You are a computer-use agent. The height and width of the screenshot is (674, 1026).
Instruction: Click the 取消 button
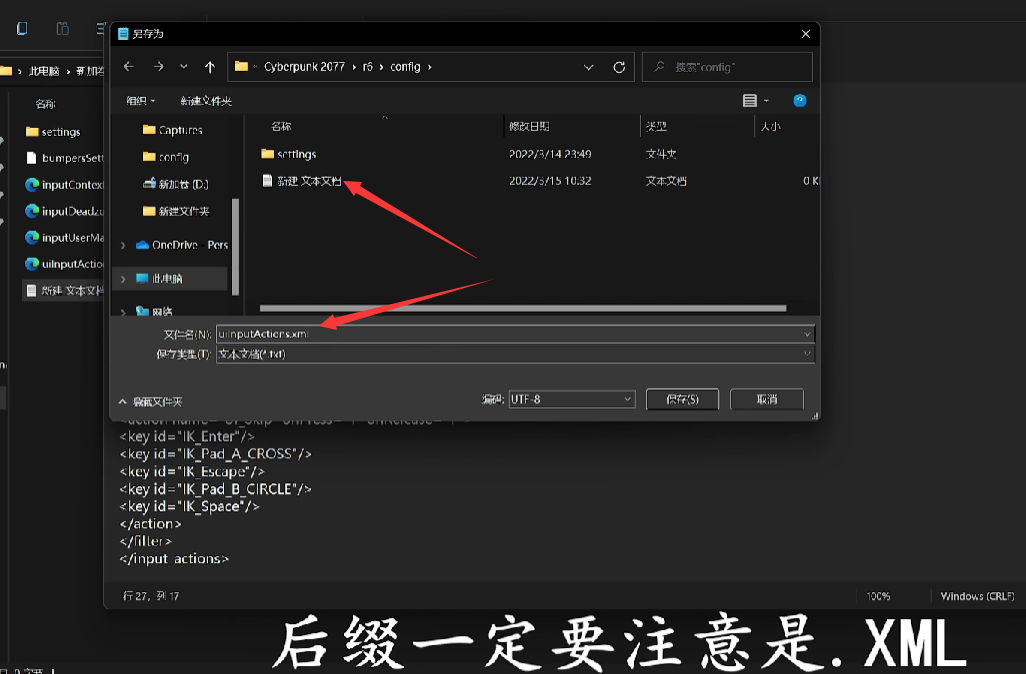click(x=767, y=399)
